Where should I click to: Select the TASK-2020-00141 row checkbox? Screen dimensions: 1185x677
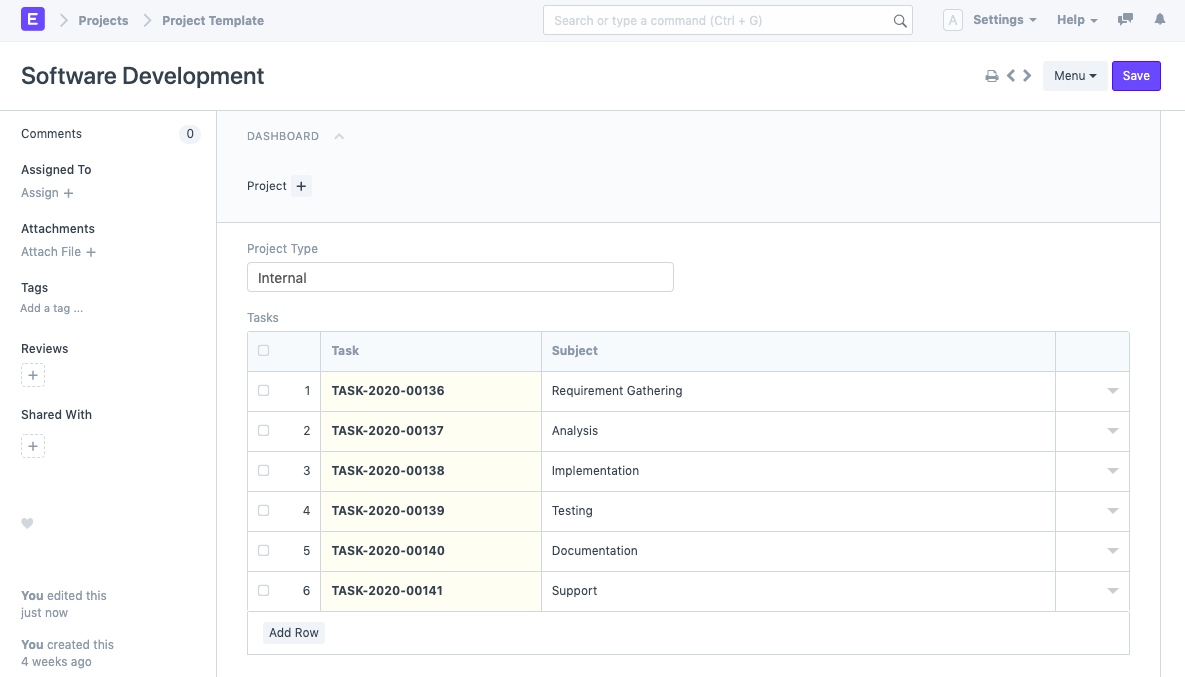263,590
